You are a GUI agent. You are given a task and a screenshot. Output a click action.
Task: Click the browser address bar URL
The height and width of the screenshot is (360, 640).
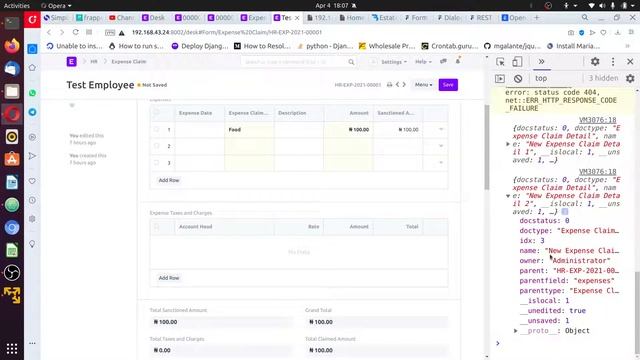[227, 32]
